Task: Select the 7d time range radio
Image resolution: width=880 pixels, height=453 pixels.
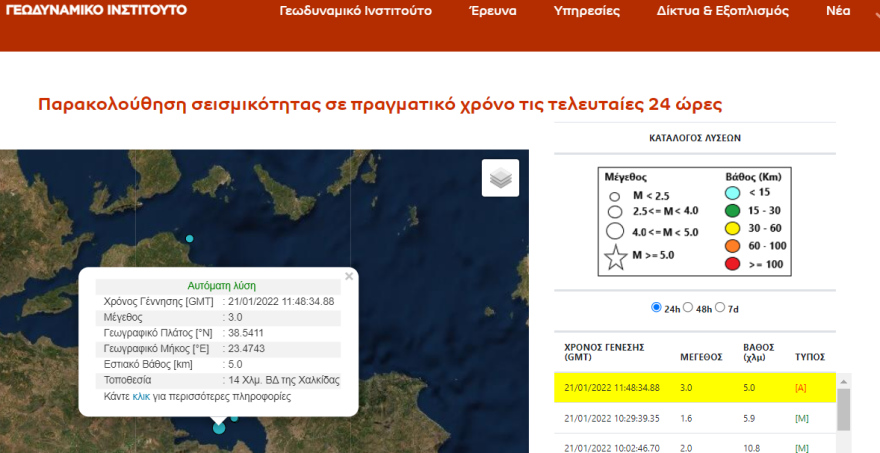Action: [x=720, y=308]
